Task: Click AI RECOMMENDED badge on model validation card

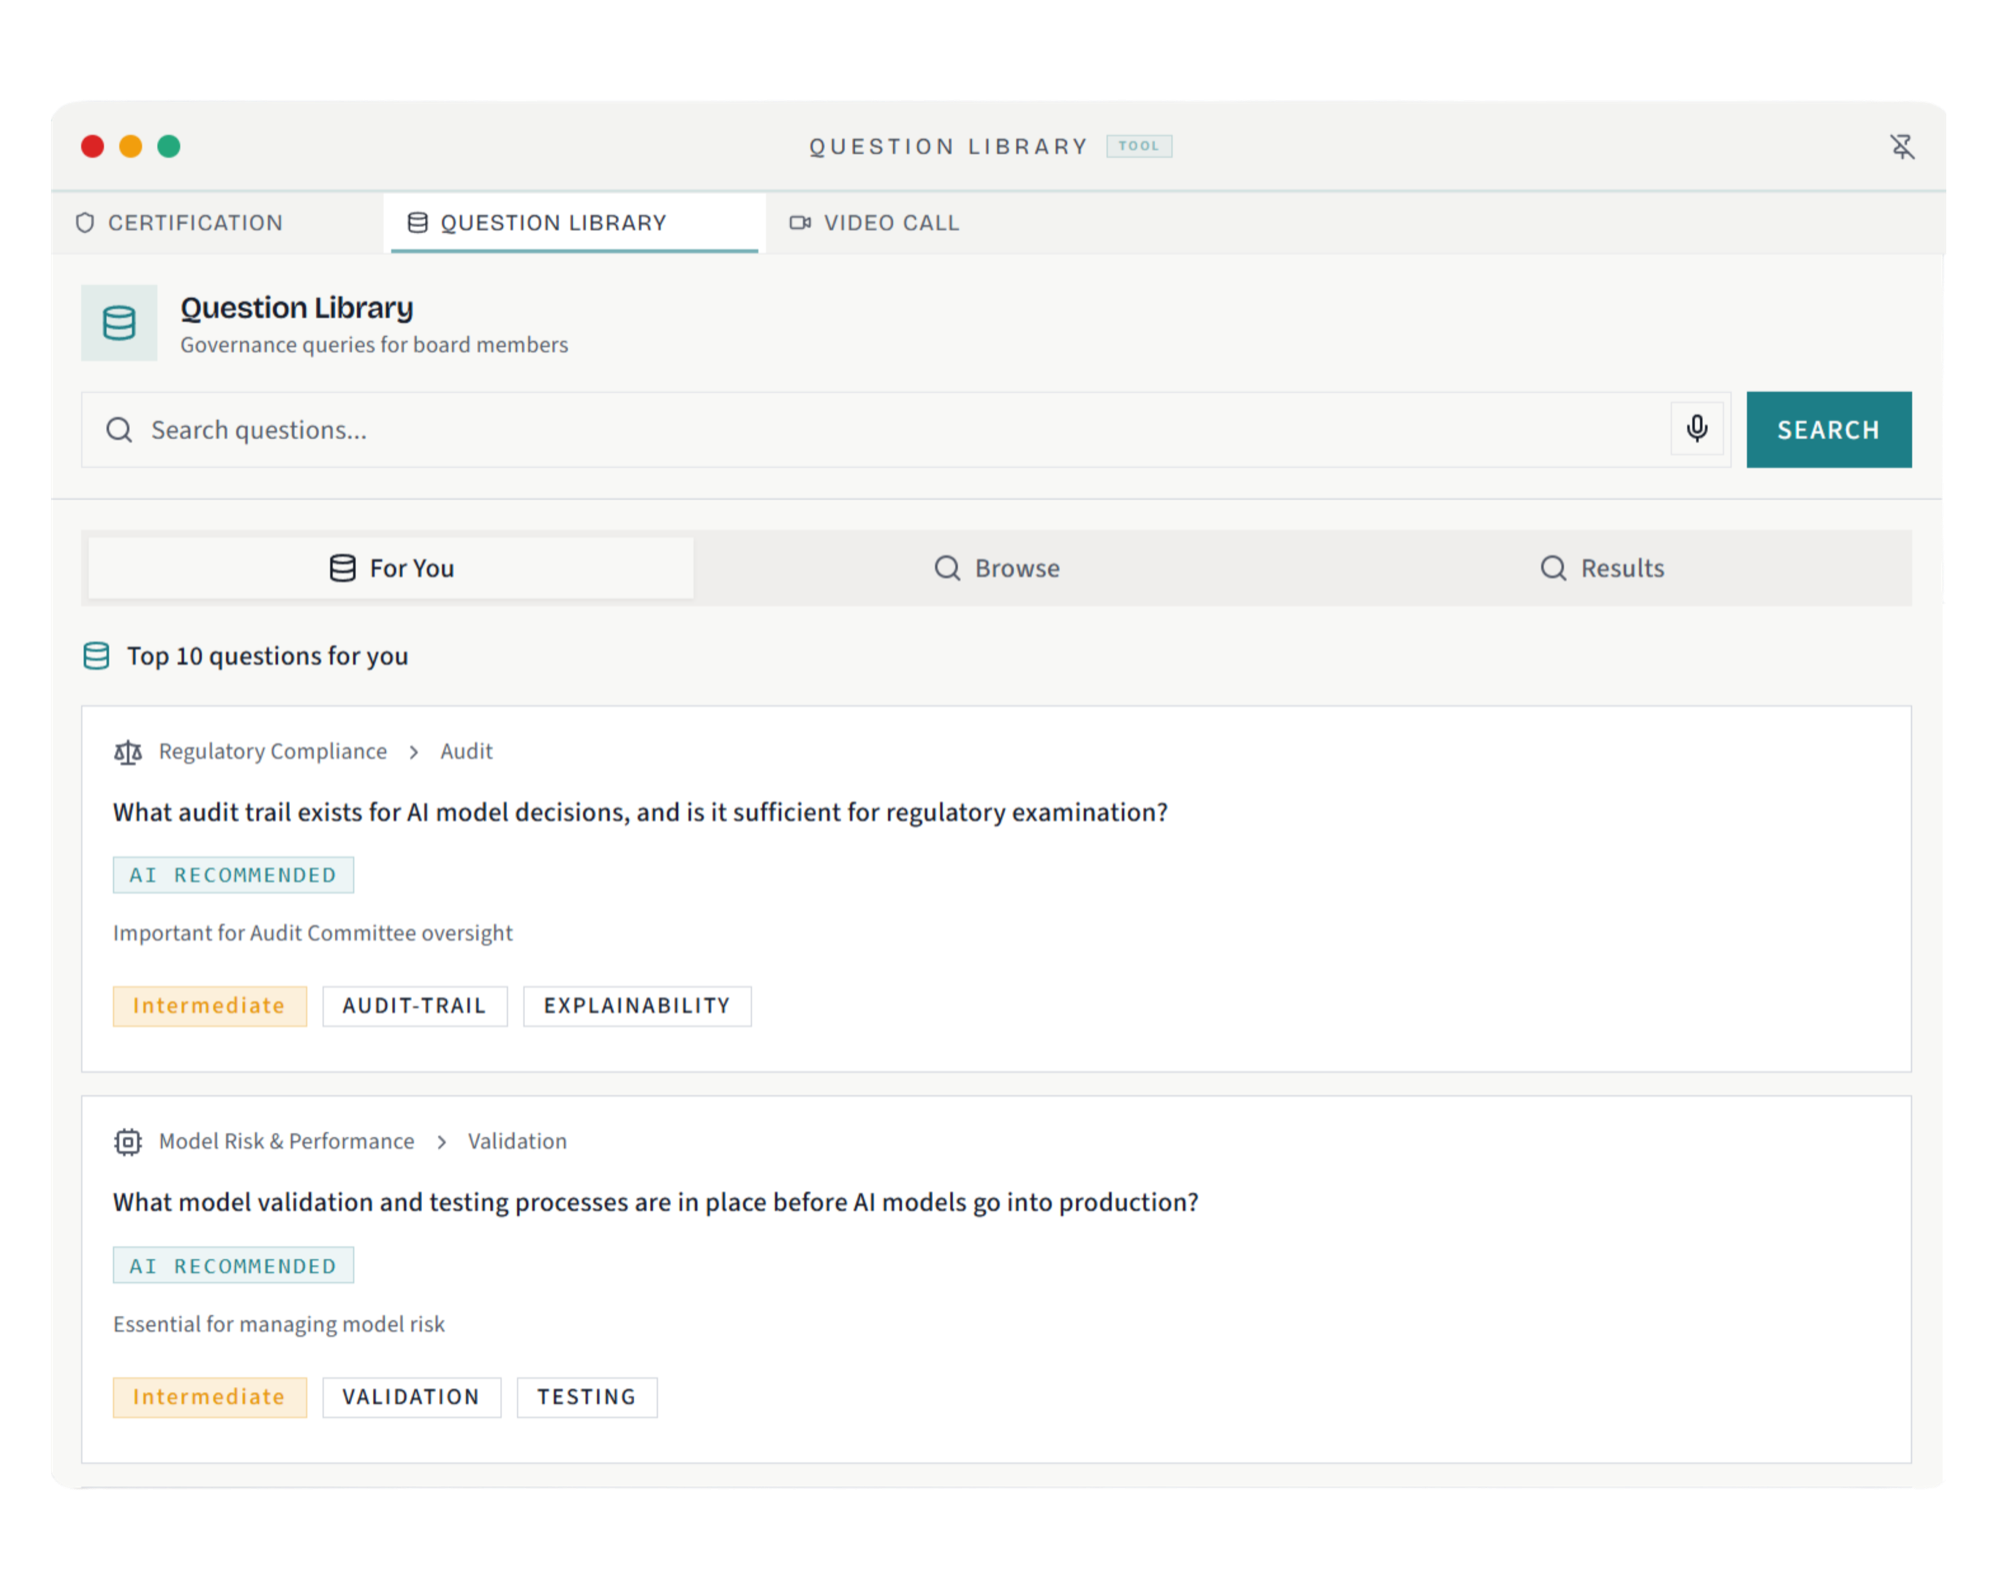Action: pos(233,1266)
